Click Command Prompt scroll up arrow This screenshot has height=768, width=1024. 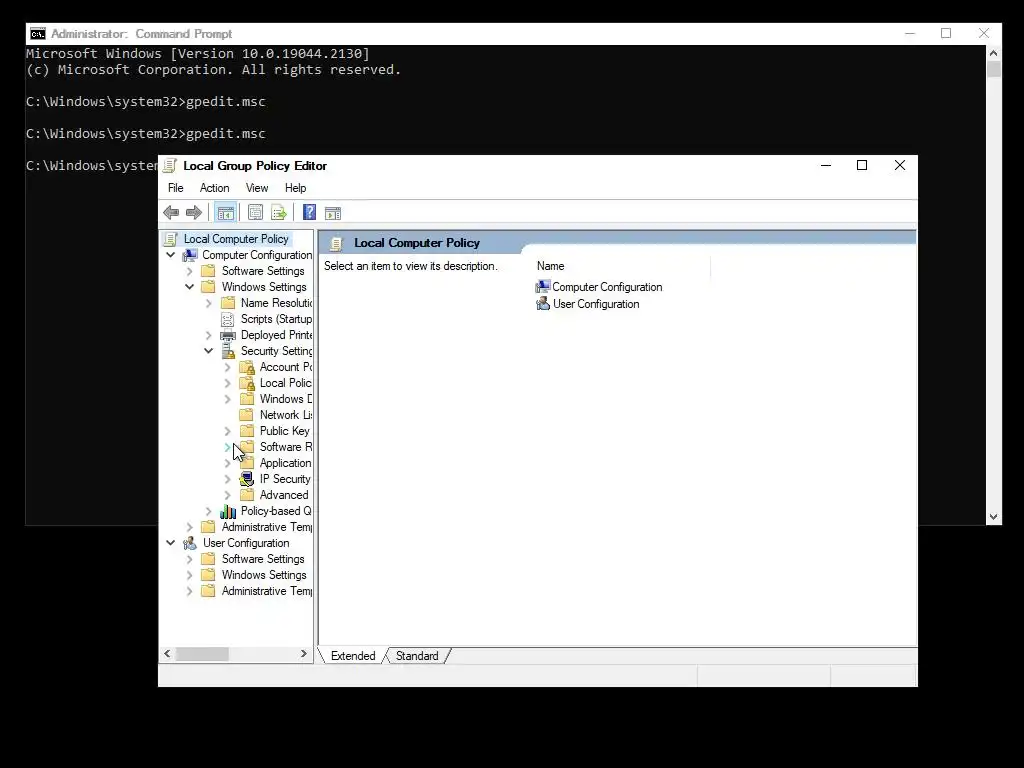(x=993, y=54)
